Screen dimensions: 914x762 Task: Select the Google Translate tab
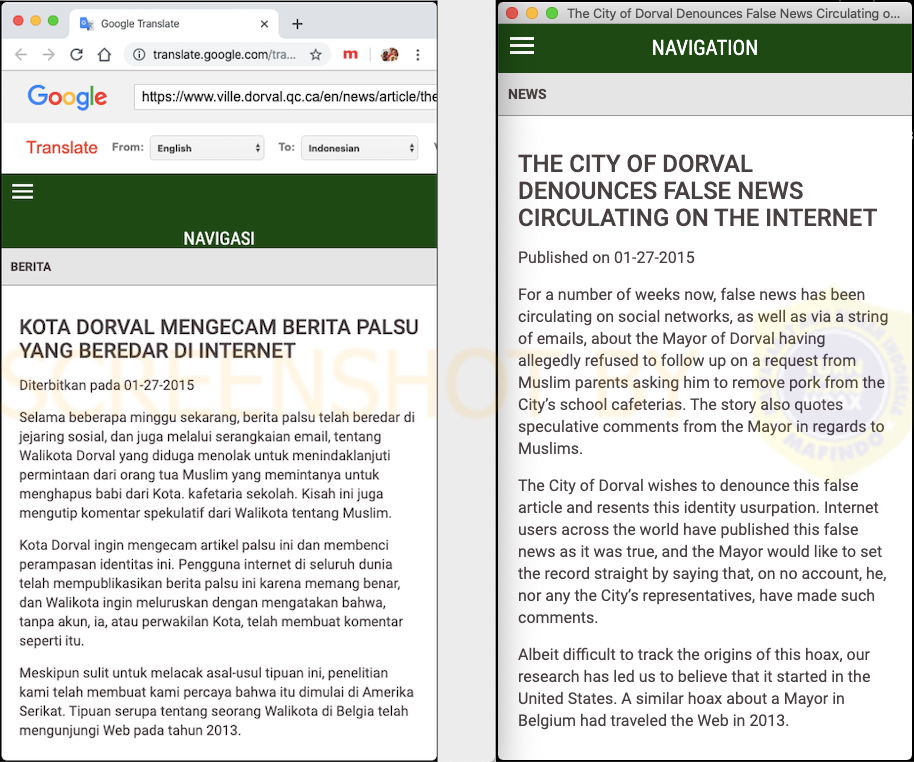[174, 24]
